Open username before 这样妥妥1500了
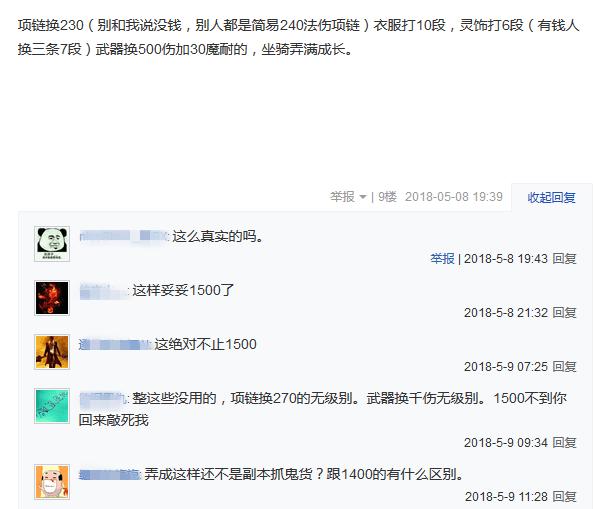 (x=103, y=290)
